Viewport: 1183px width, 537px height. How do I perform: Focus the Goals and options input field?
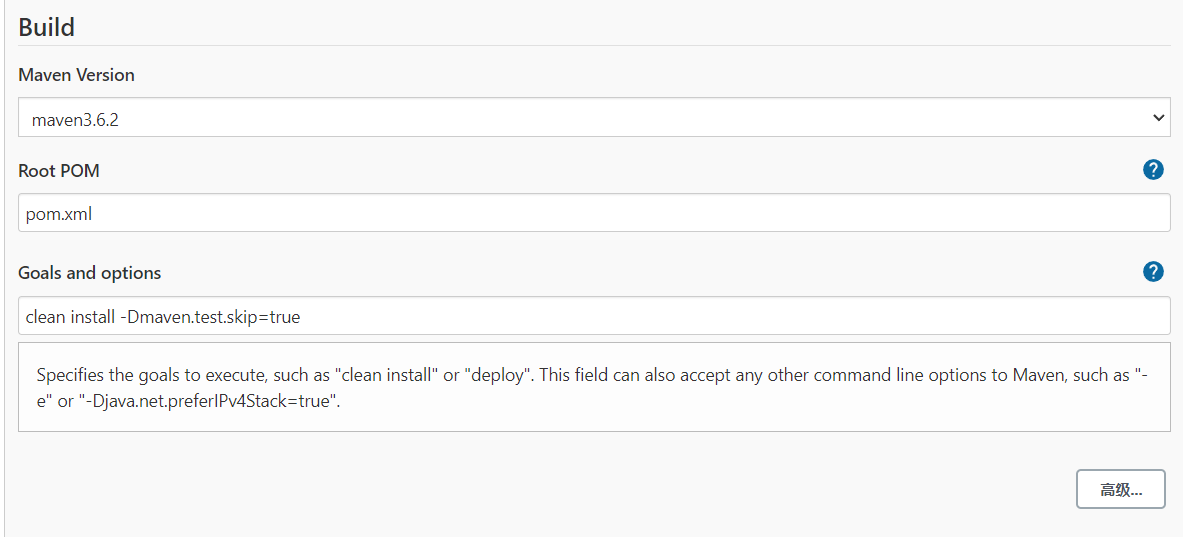(x=595, y=315)
